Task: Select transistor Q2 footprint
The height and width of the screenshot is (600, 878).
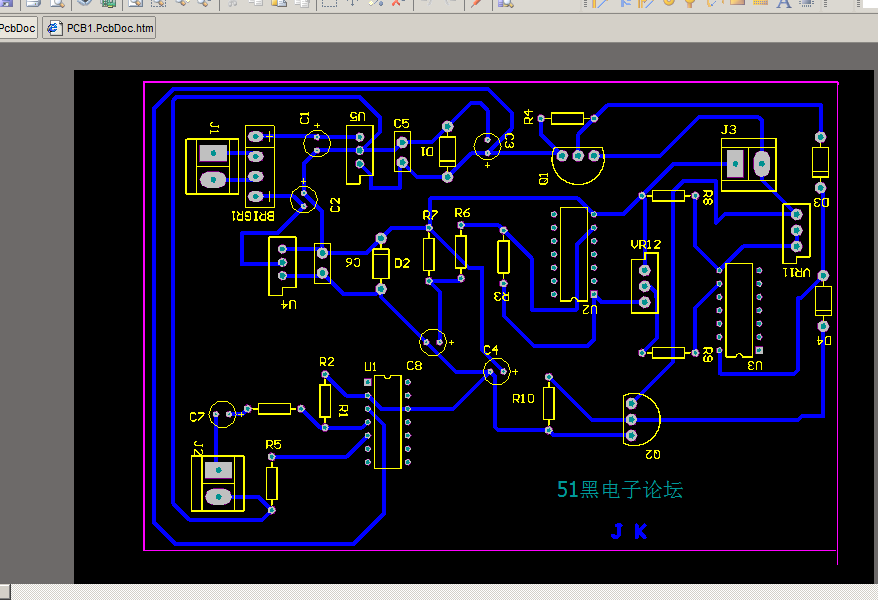Action: point(642,419)
